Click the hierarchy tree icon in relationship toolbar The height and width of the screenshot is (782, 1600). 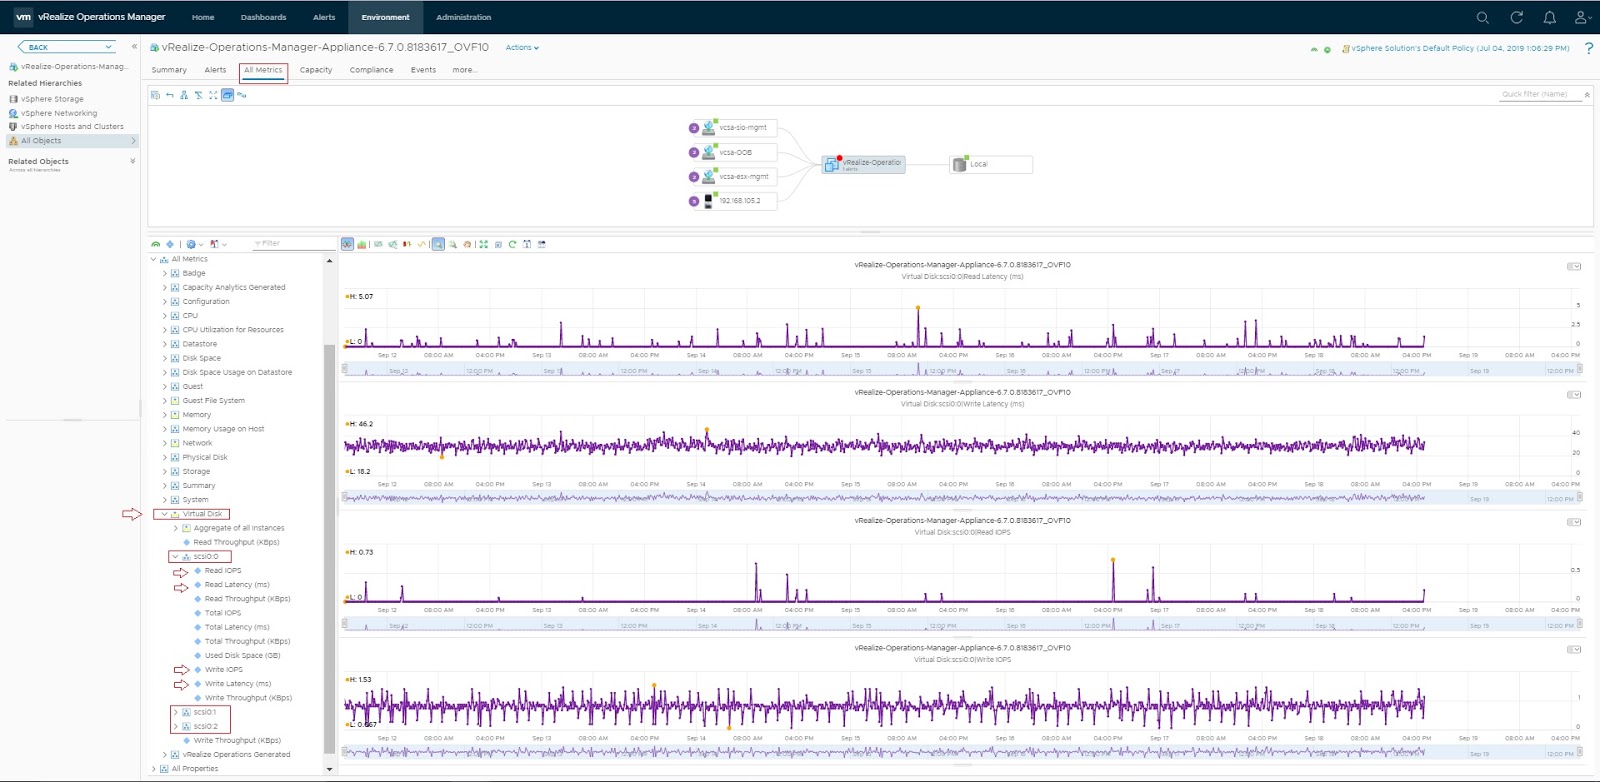[x=184, y=95]
